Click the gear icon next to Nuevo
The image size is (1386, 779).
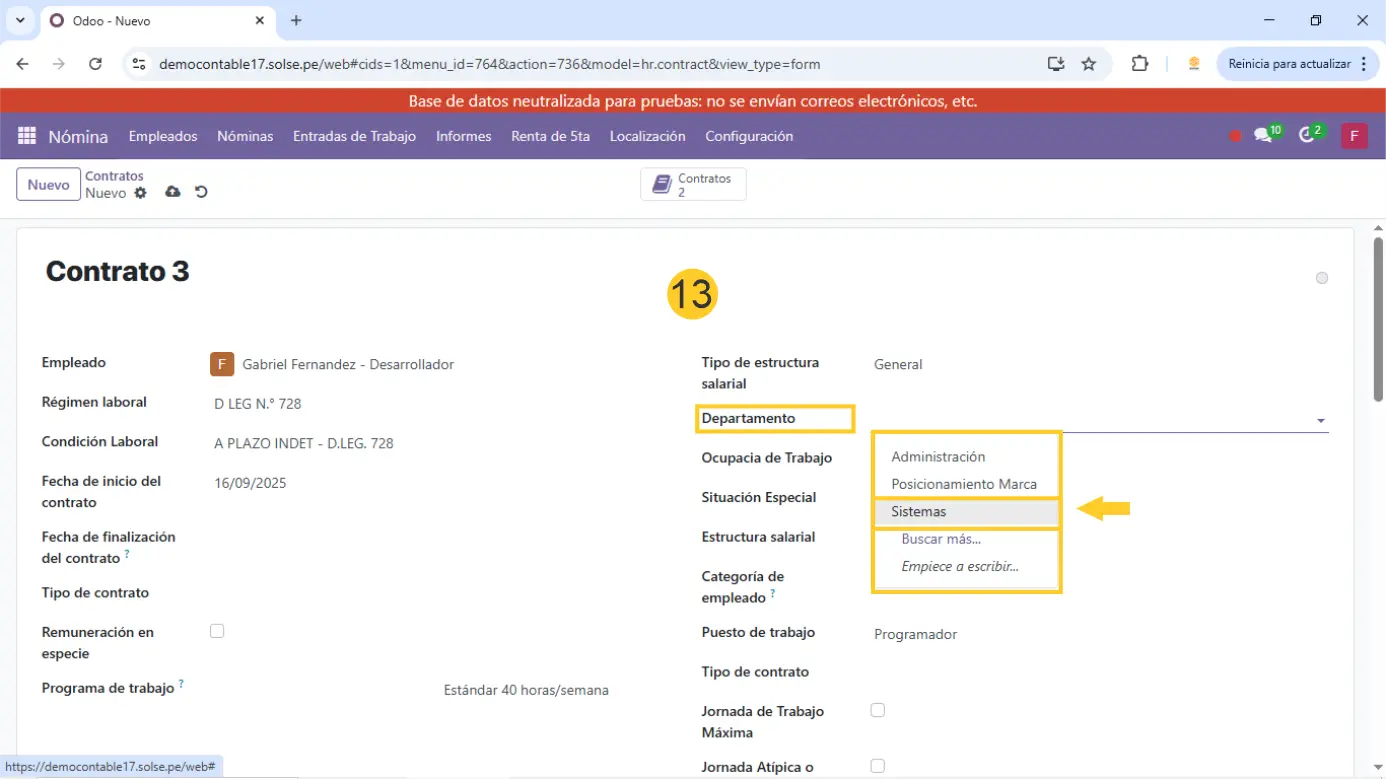coord(140,193)
